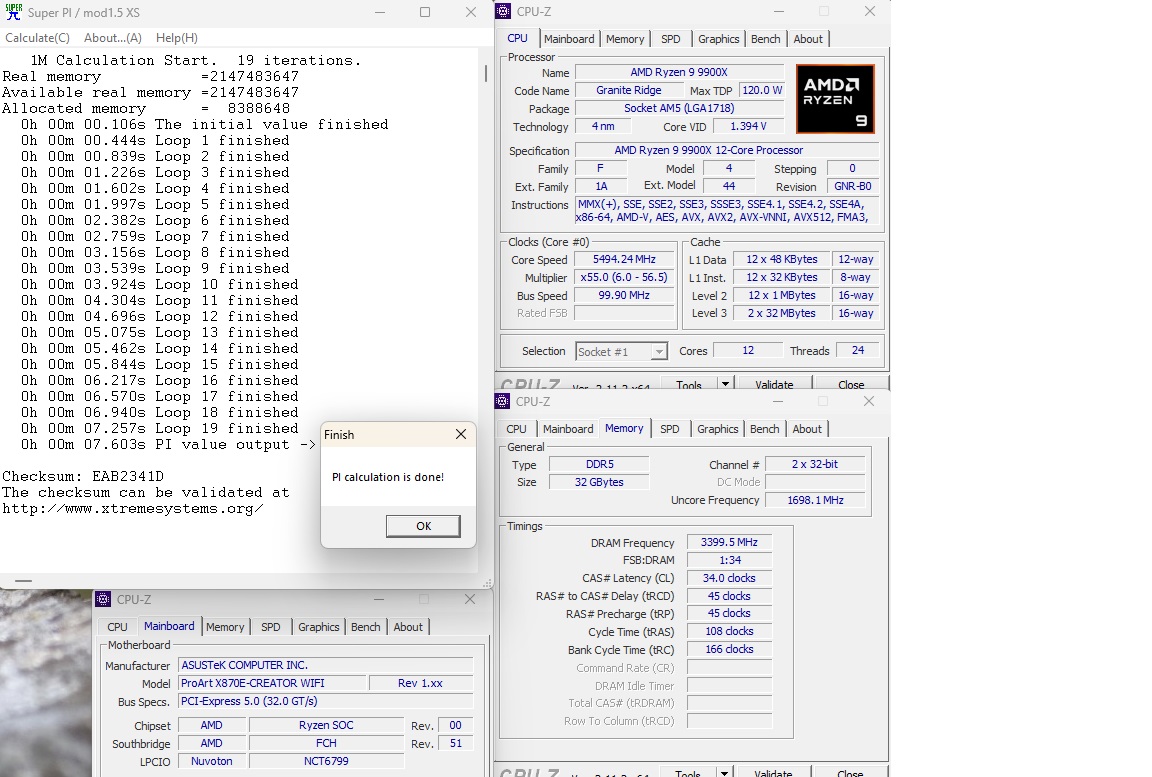Click Close button in top CPU-Z window
Image resolution: width=1152 pixels, height=777 pixels.
851,384
